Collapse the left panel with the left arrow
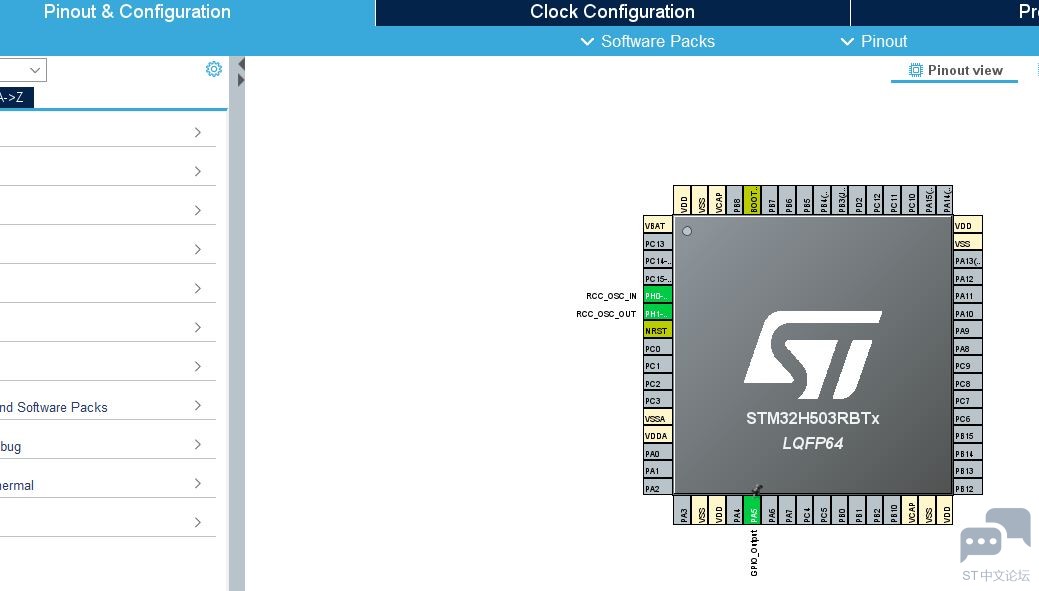This screenshot has height=591, width=1039. click(x=241, y=64)
